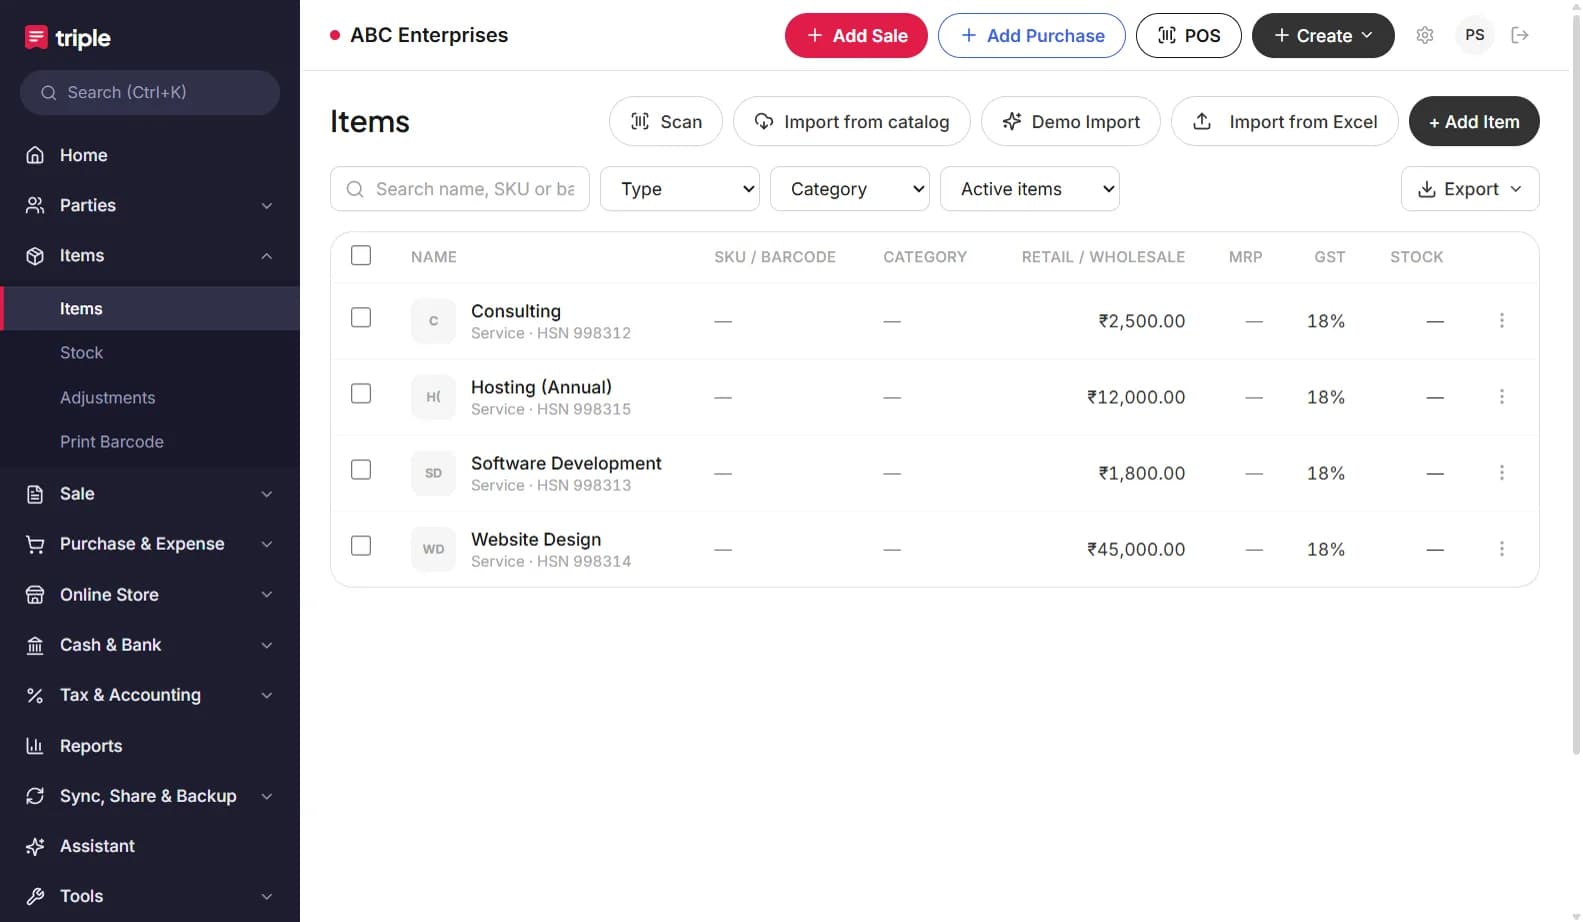The width and height of the screenshot is (1583, 922).
Task: Click the Items box icon in sidebar
Action: coord(35,256)
